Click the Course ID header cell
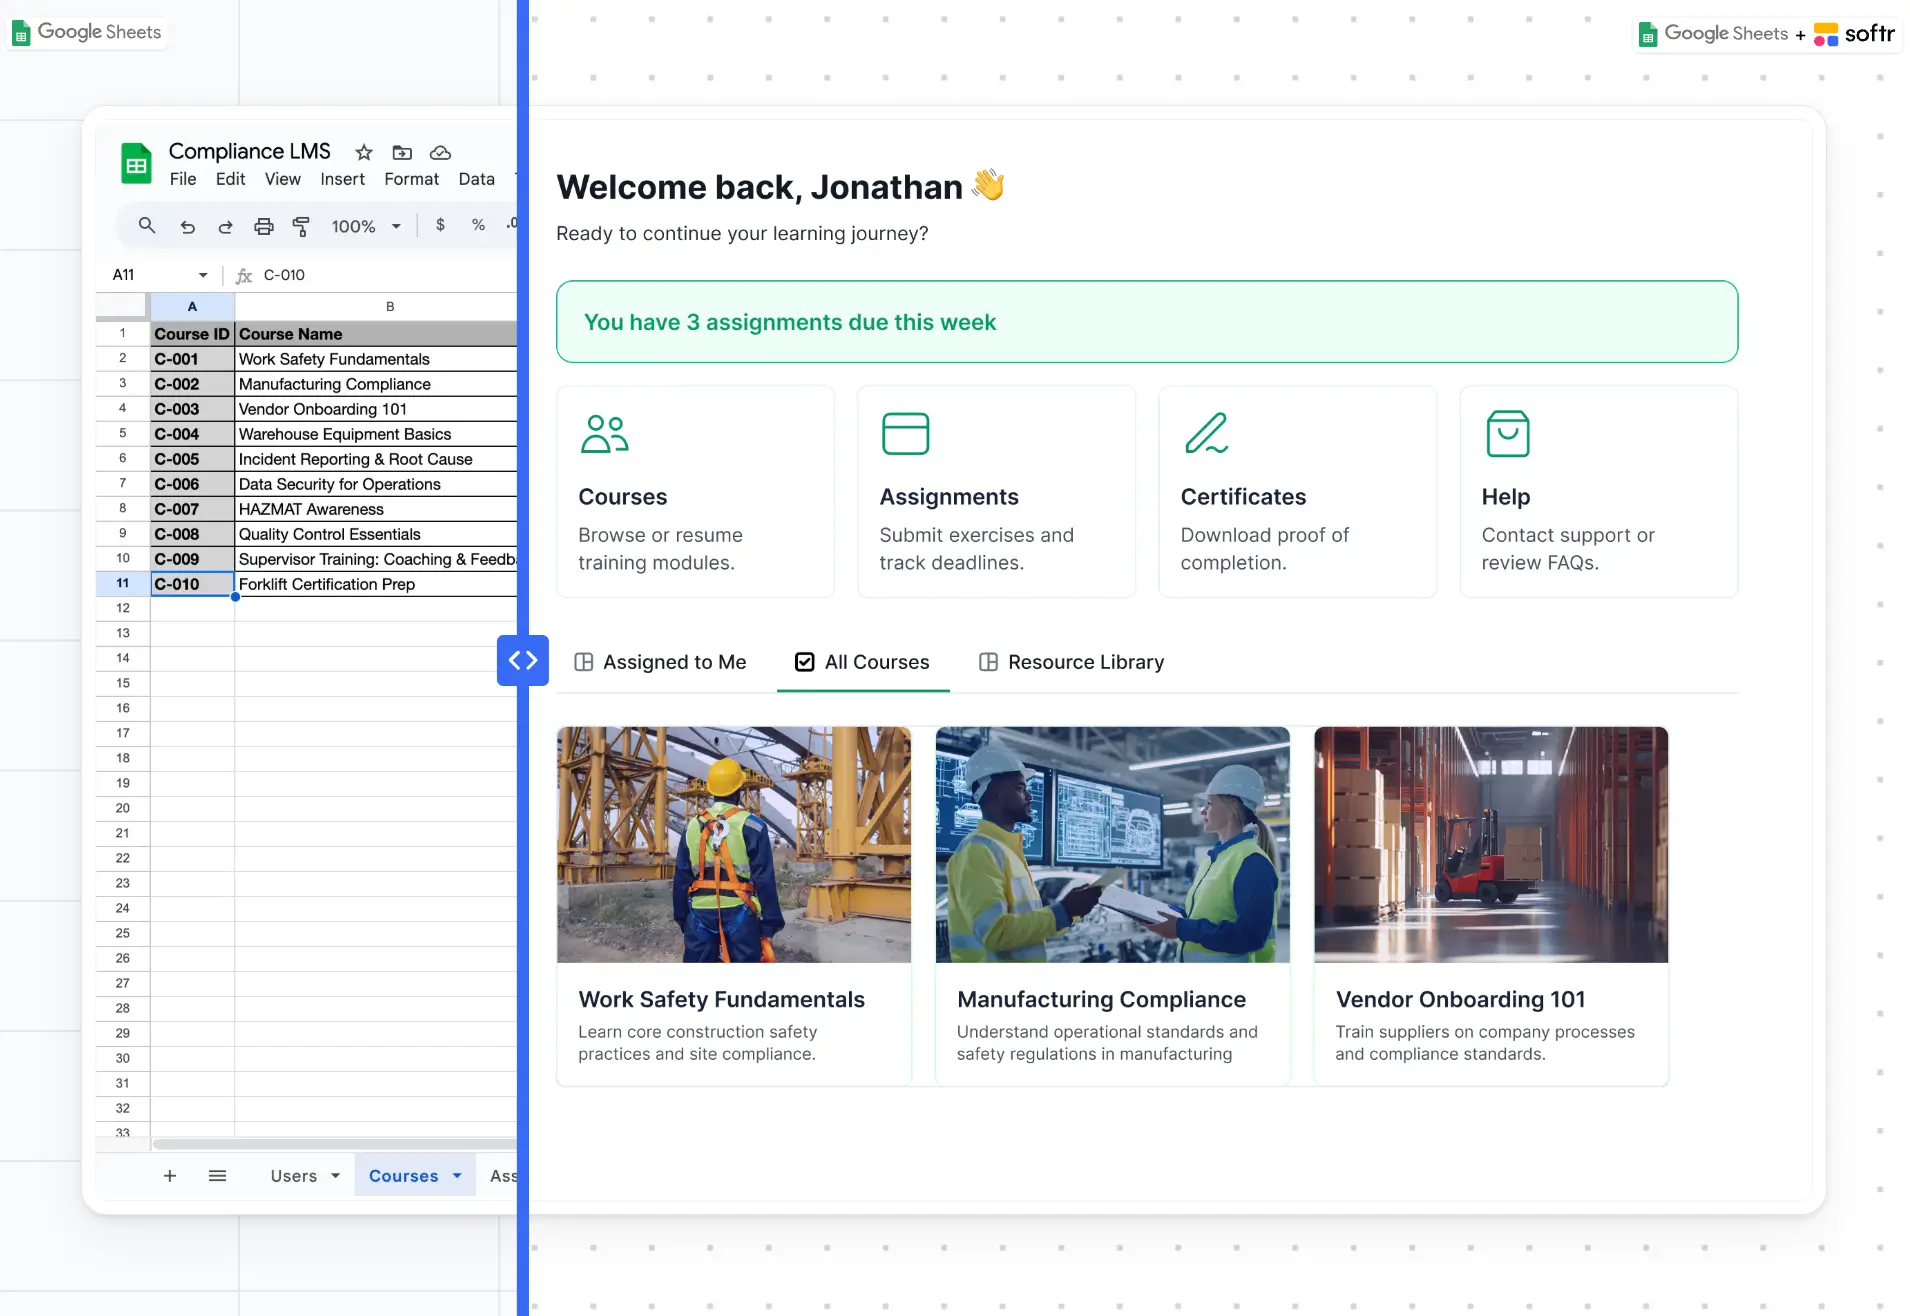The height and width of the screenshot is (1316, 1910). click(x=192, y=334)
